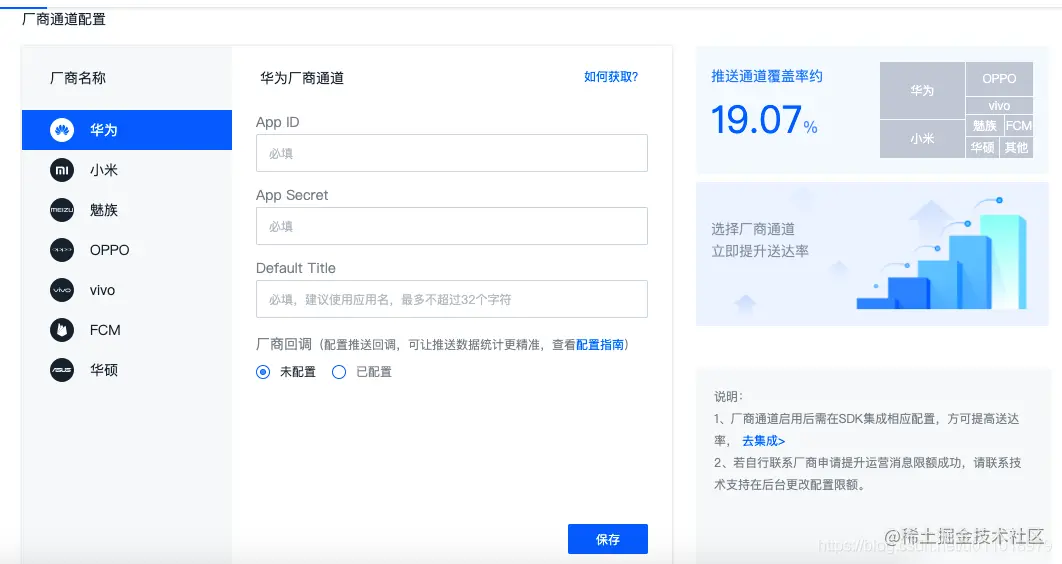Click the 魅族 block in coverage chart
Viewport: 1062px width, 564px height.
984,126
